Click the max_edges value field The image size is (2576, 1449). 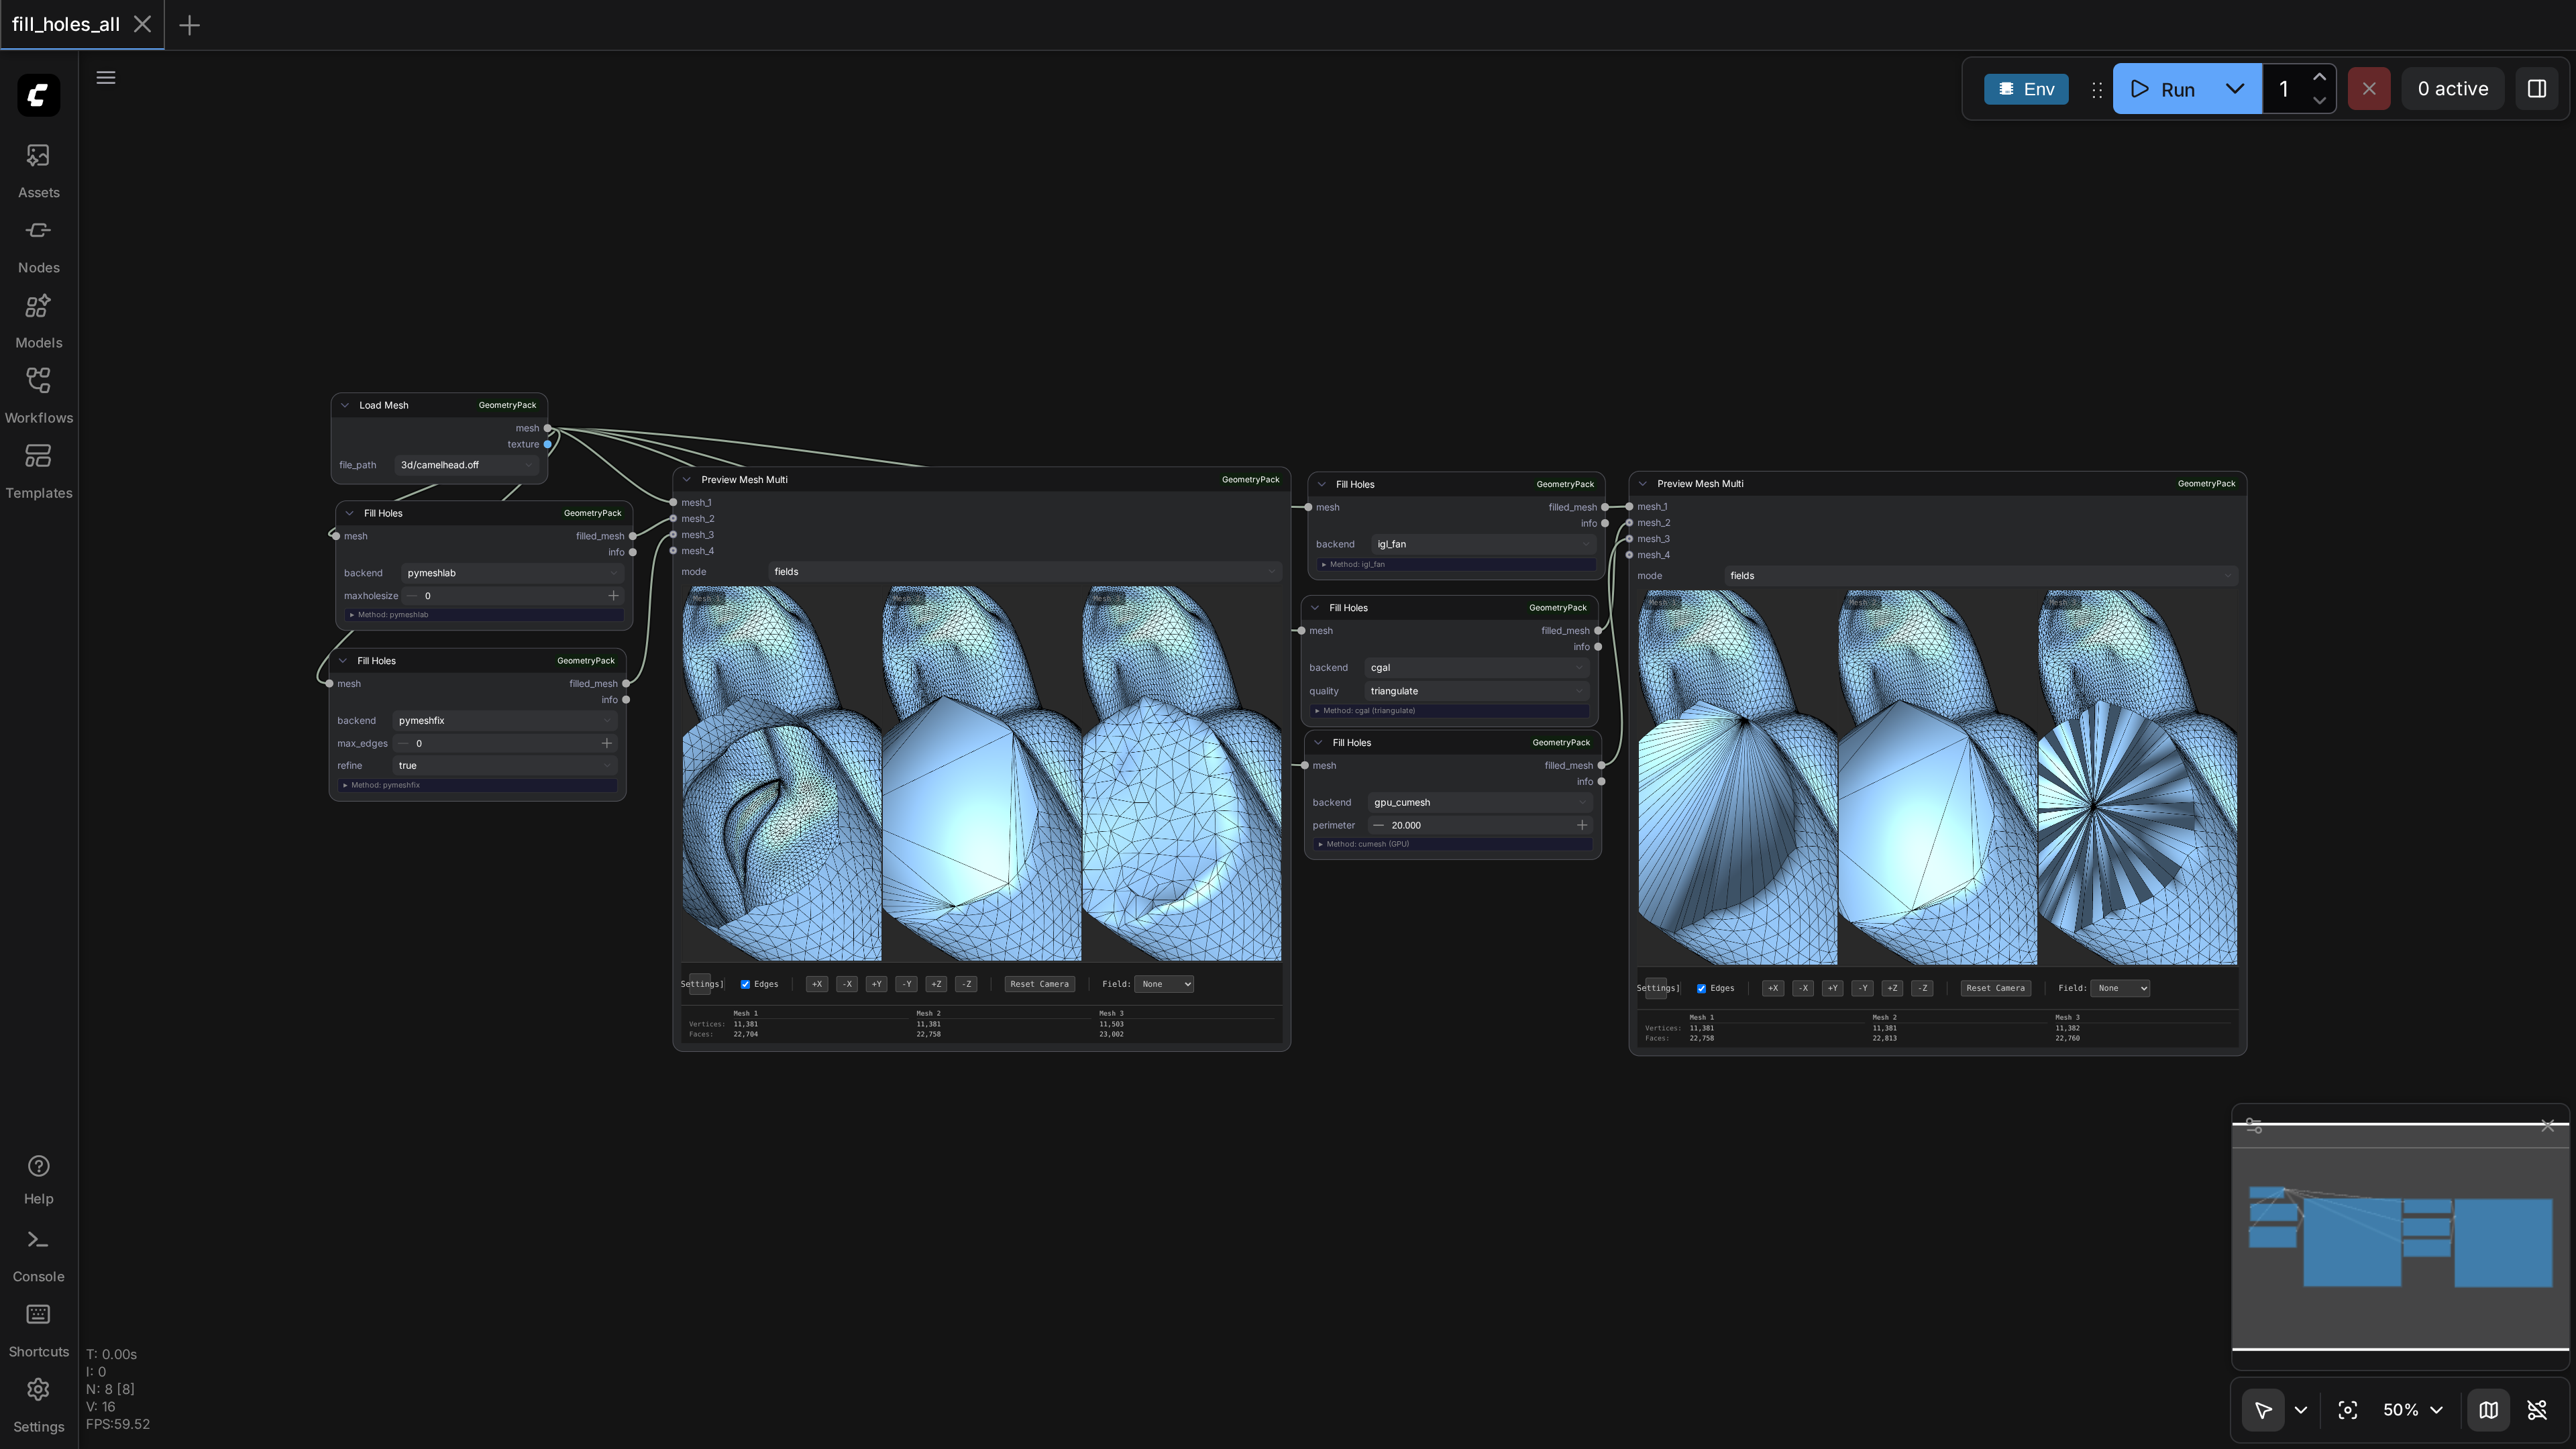504,743
